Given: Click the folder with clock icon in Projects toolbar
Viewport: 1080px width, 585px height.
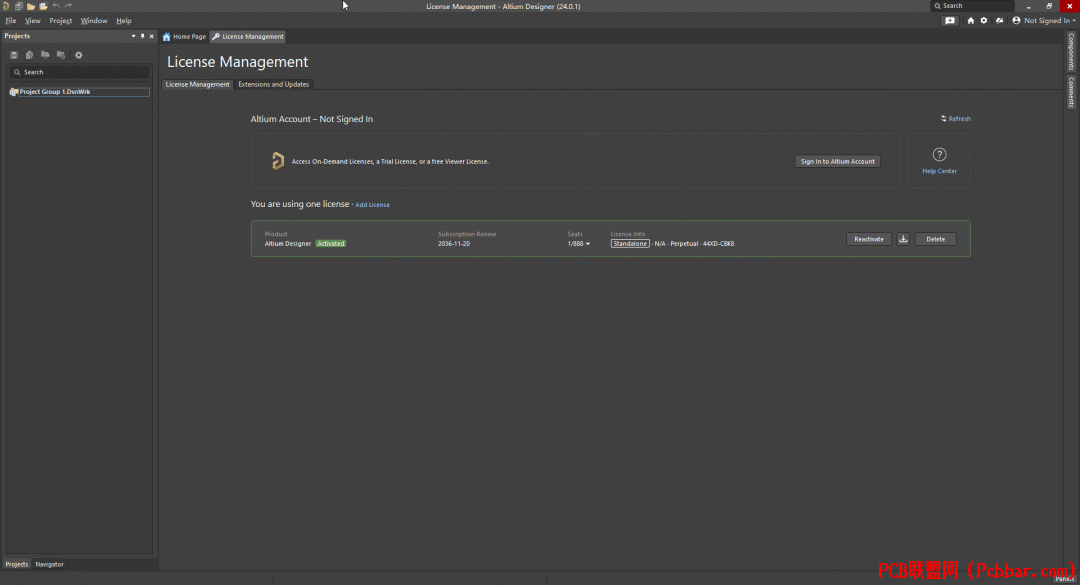Looking at the screenshot, I should coord(61,55).
